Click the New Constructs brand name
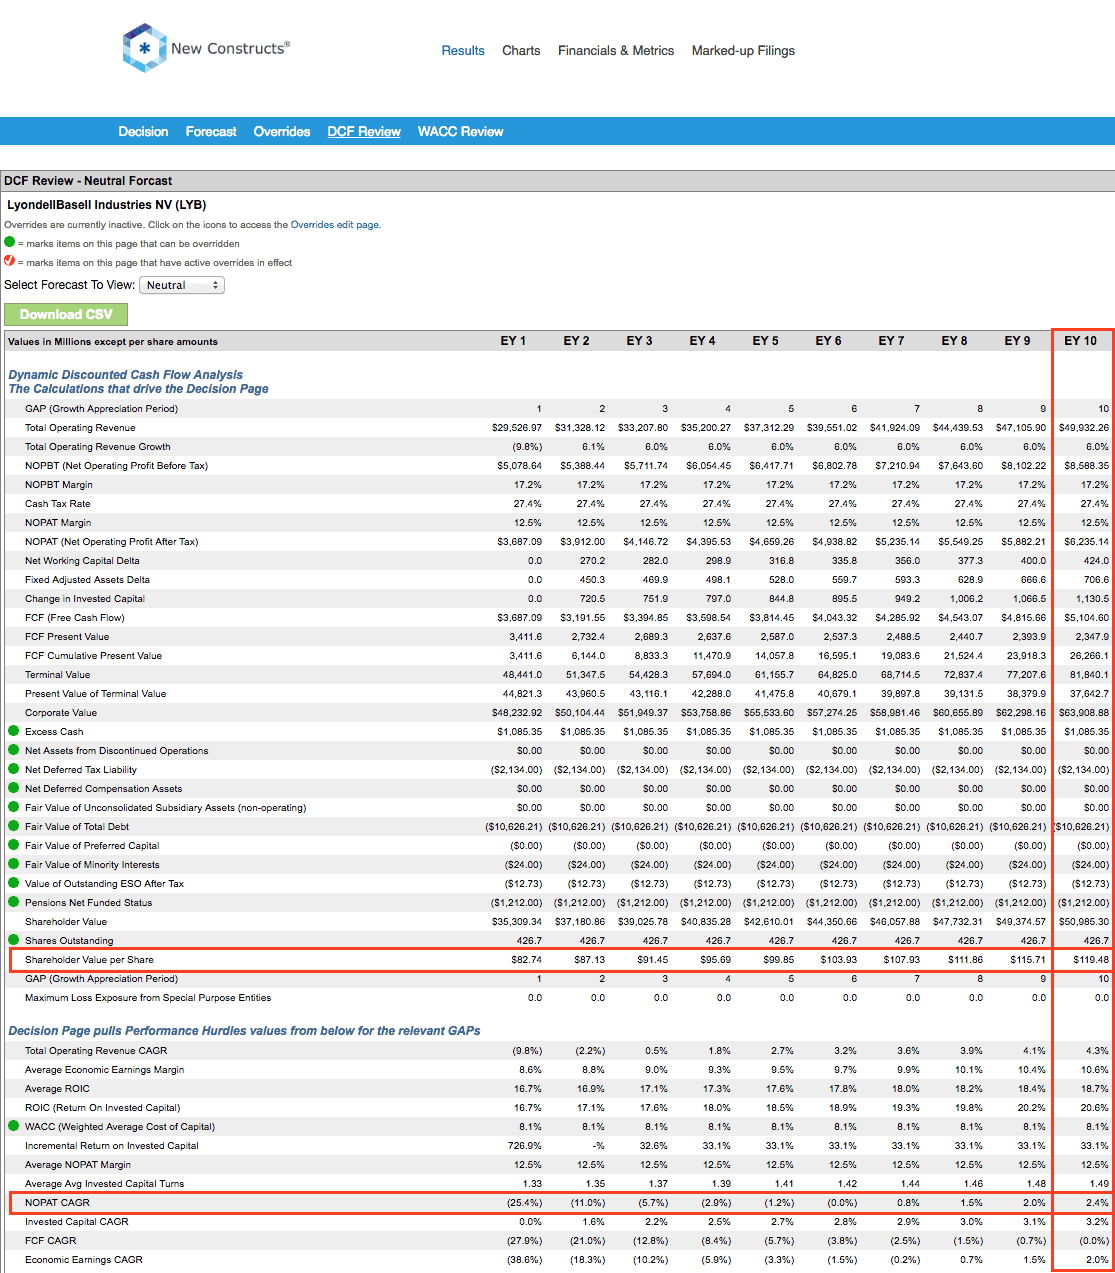 pyautogui.click(x=230, y=48)
